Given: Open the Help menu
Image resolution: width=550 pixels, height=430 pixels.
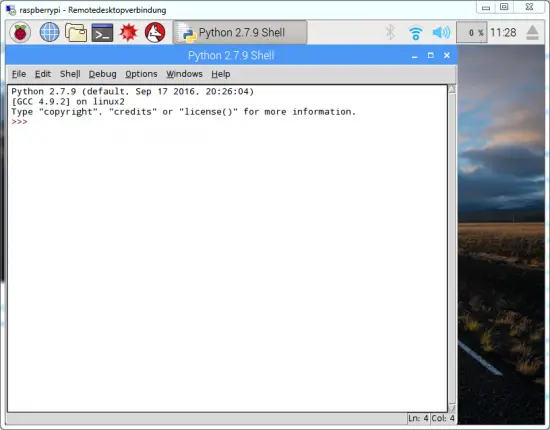Looking at the screenshot, I should 221,74.
